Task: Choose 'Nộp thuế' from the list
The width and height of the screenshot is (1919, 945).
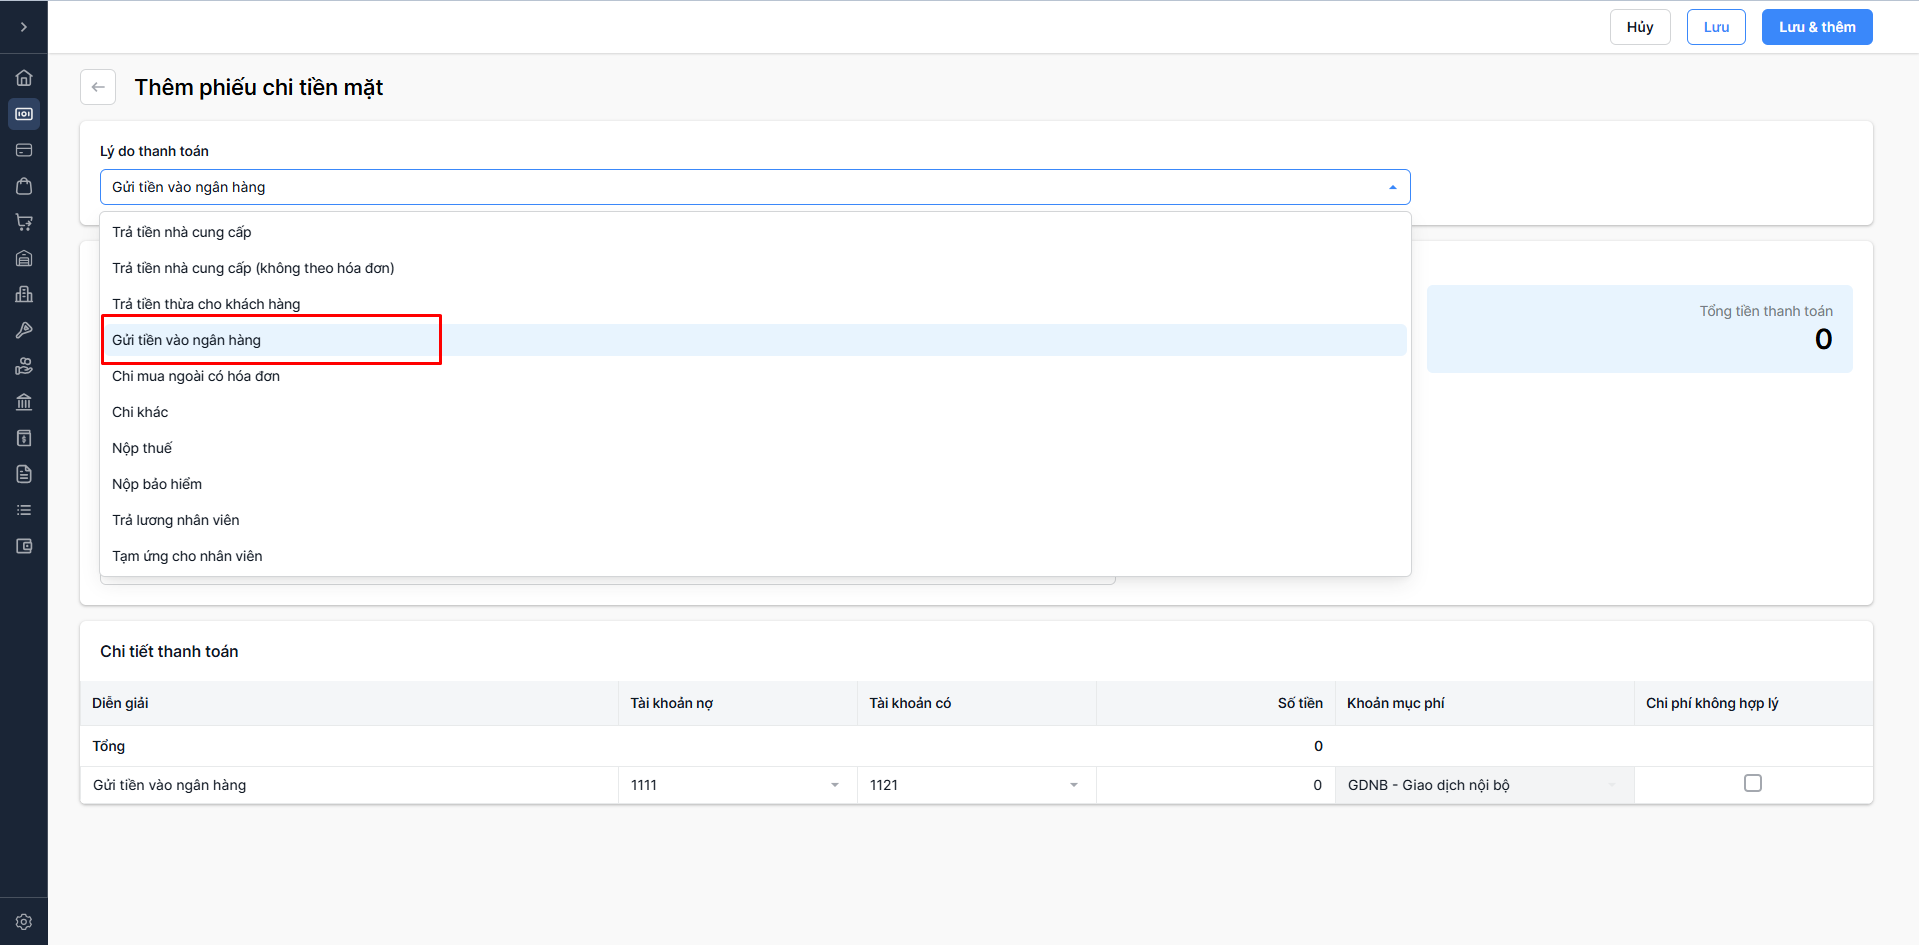Action: tap(142, 448)
